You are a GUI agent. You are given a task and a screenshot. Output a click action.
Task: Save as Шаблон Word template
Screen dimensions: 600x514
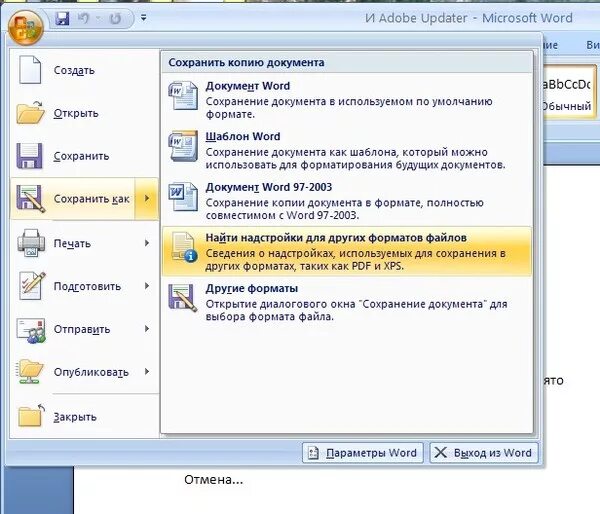point(347,150)
